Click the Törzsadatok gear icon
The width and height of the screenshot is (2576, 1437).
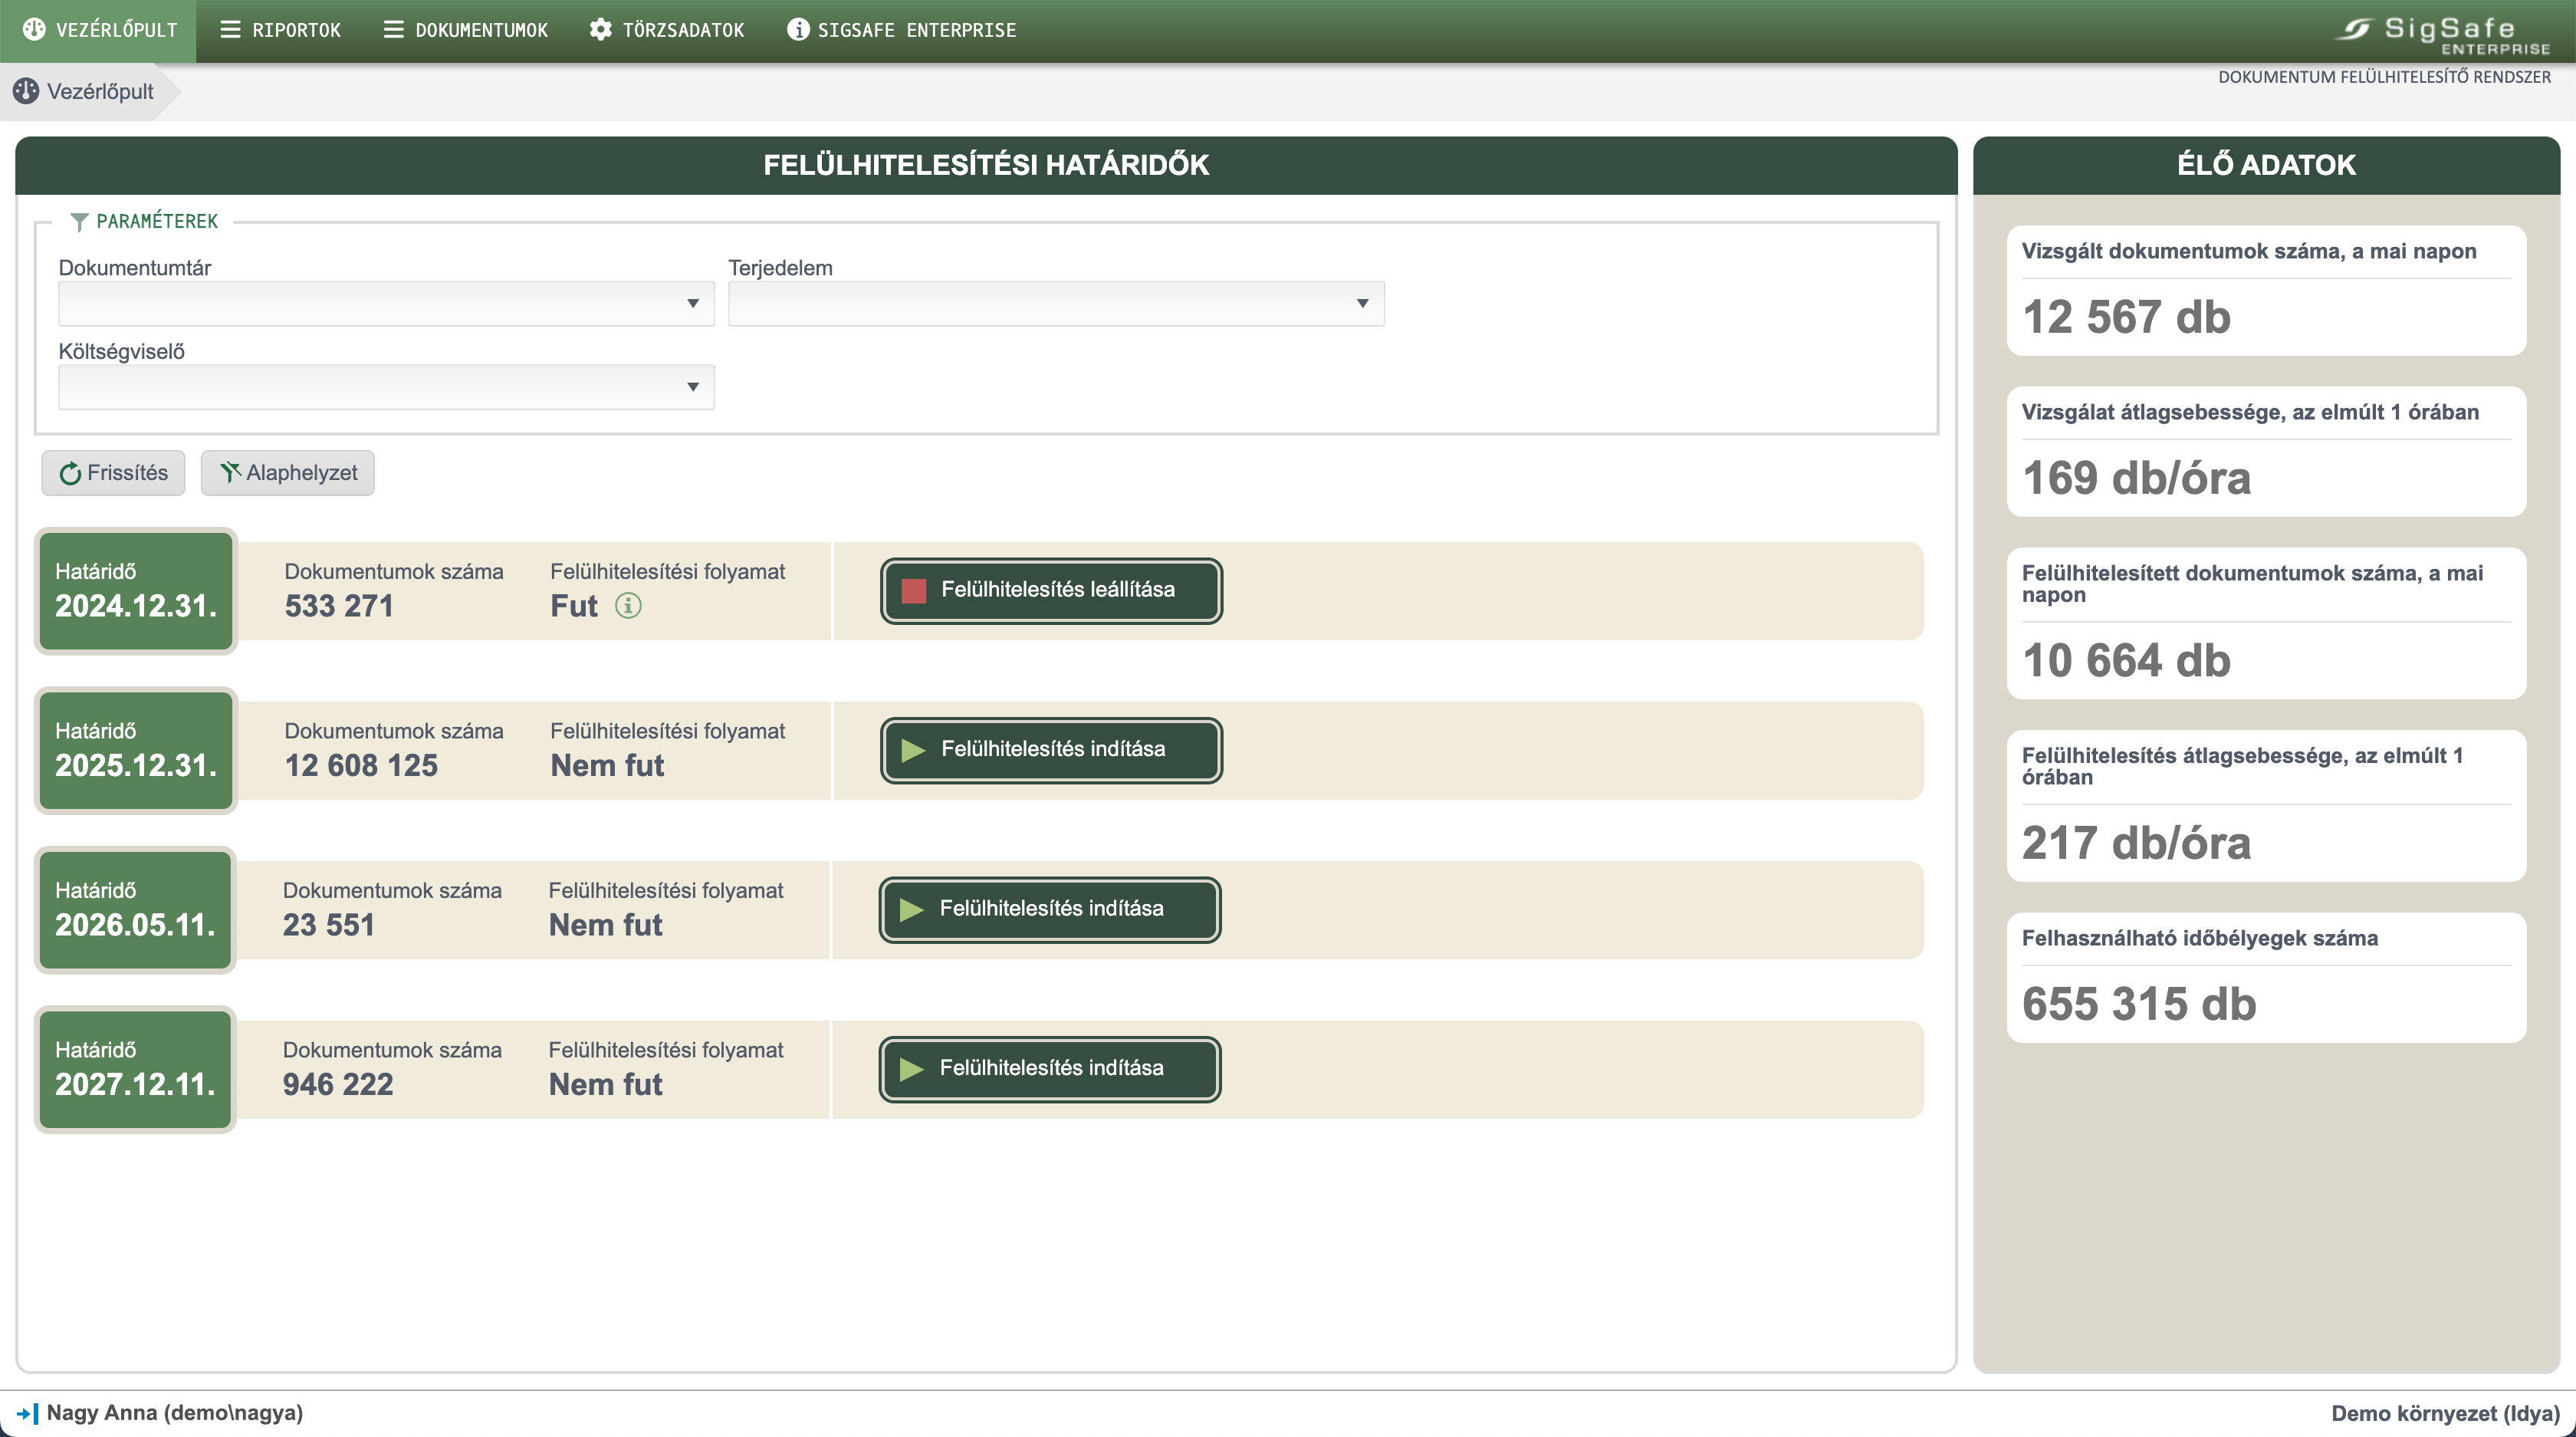point(600,30)
